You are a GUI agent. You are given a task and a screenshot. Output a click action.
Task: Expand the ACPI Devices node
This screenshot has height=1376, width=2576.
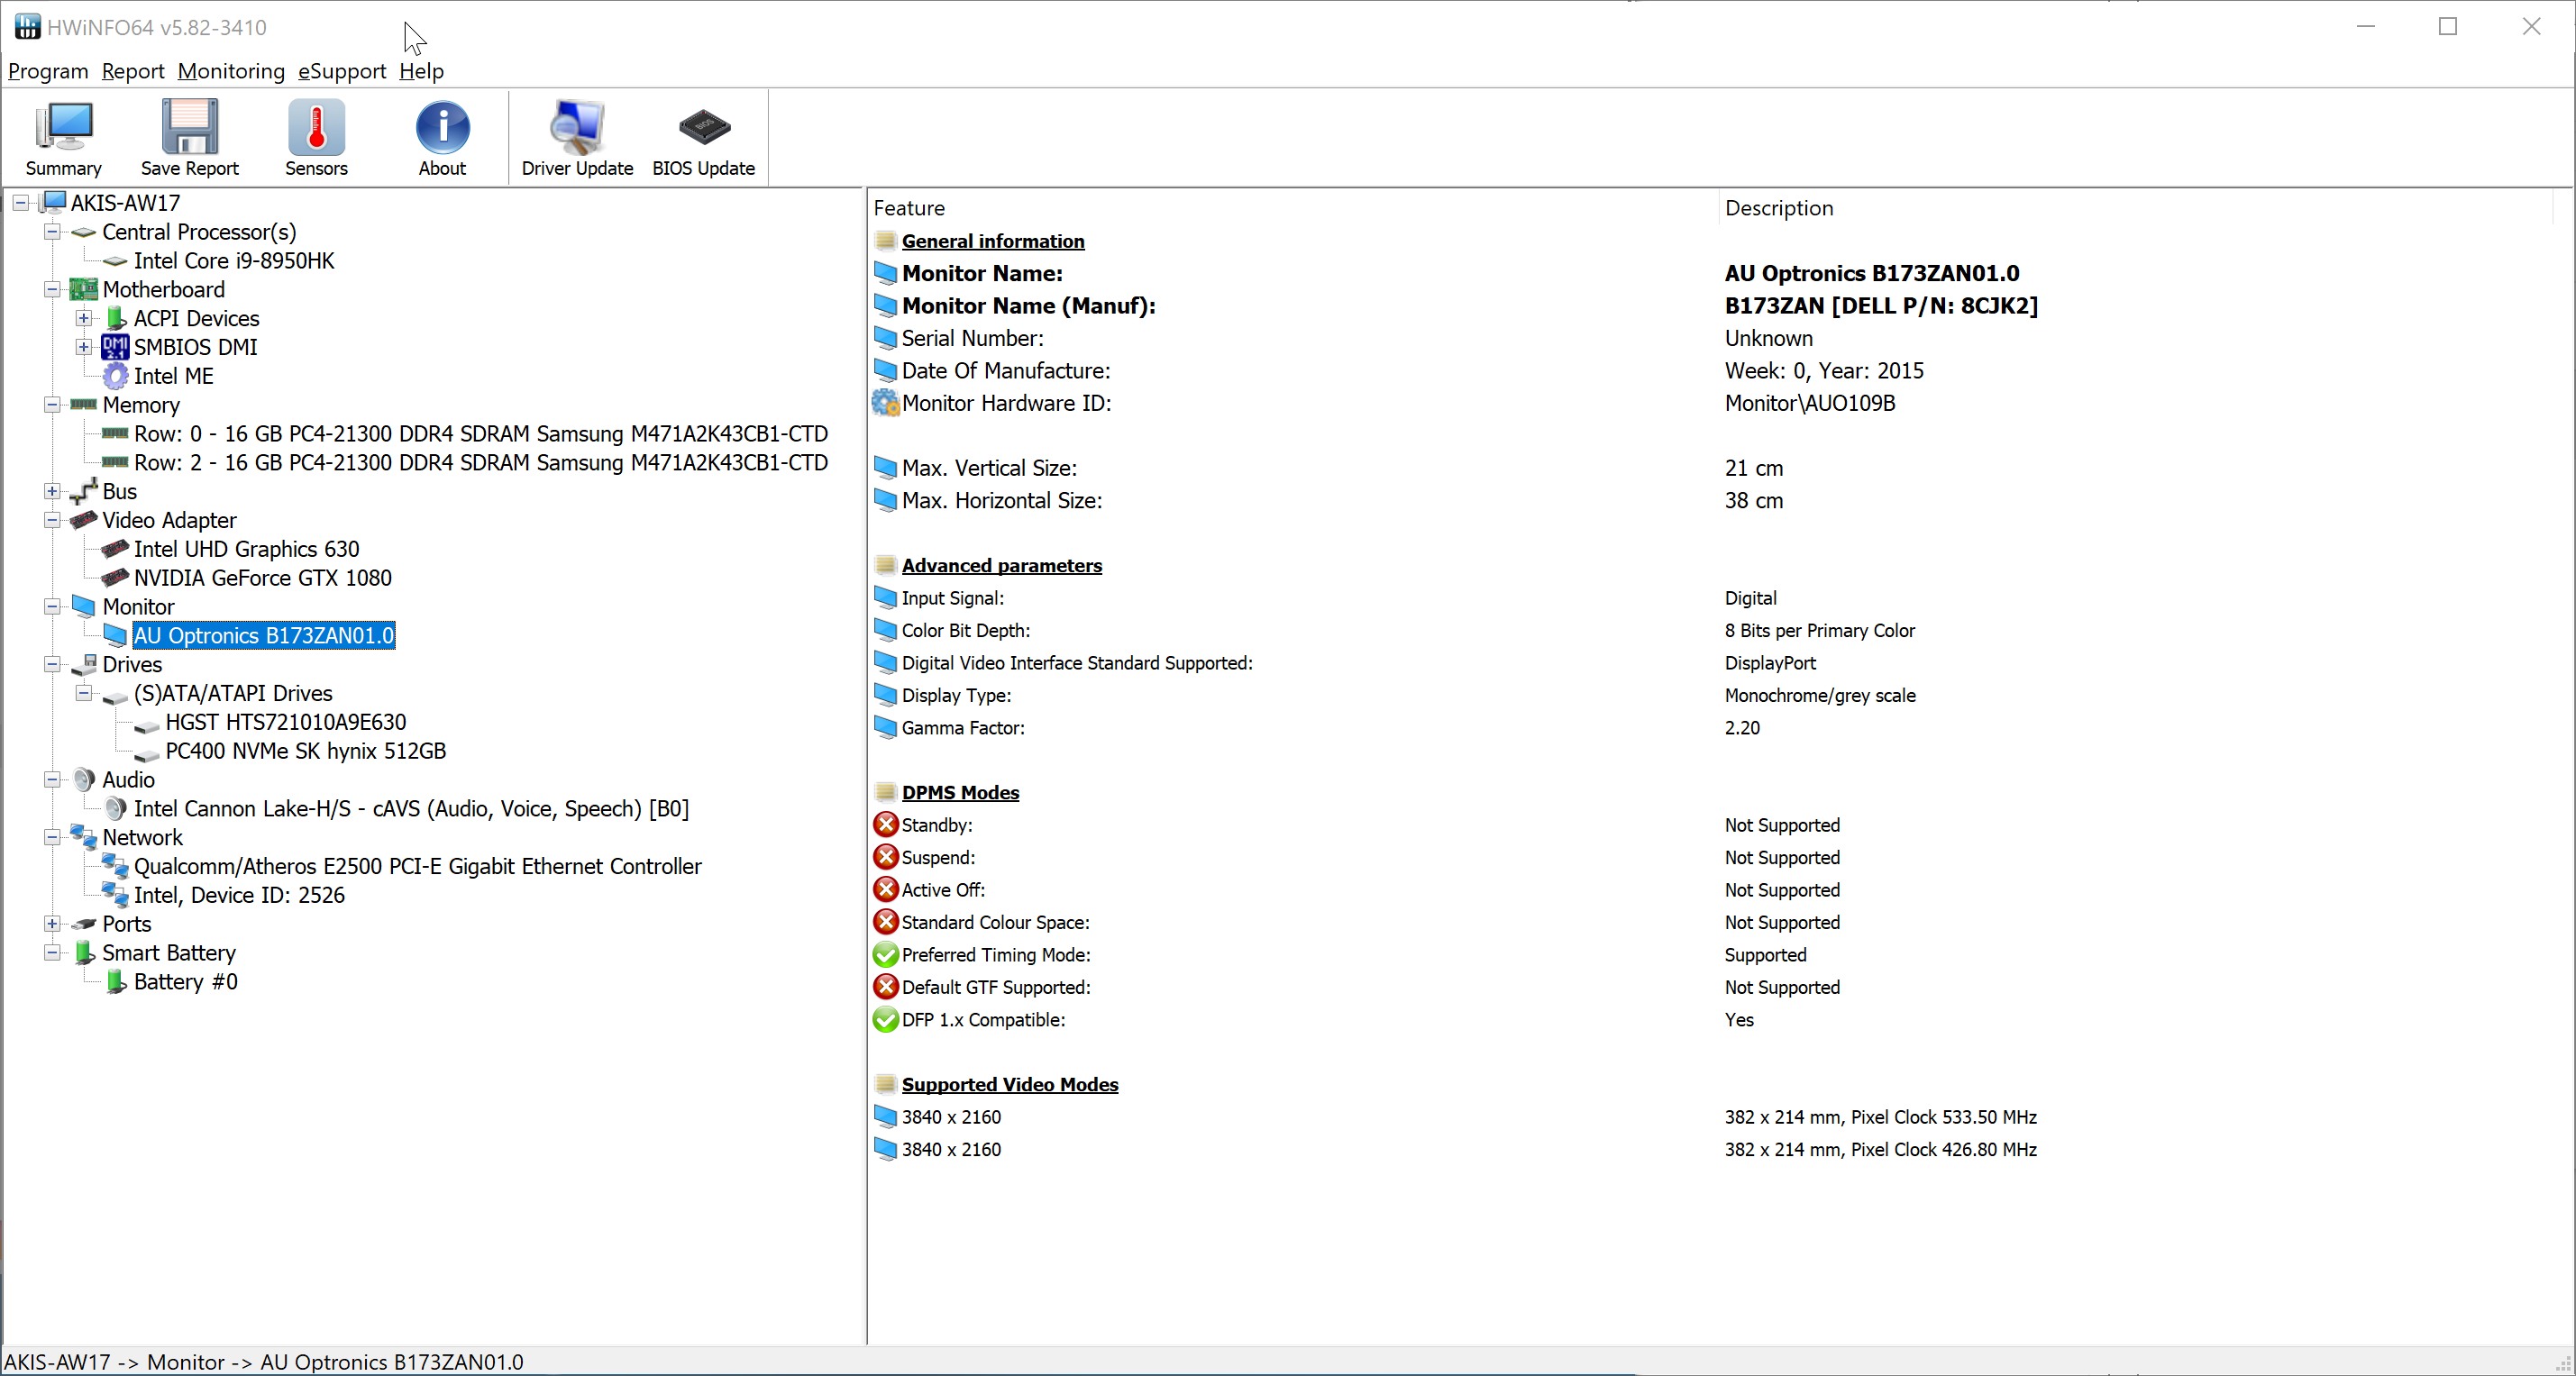pos(84,318)
